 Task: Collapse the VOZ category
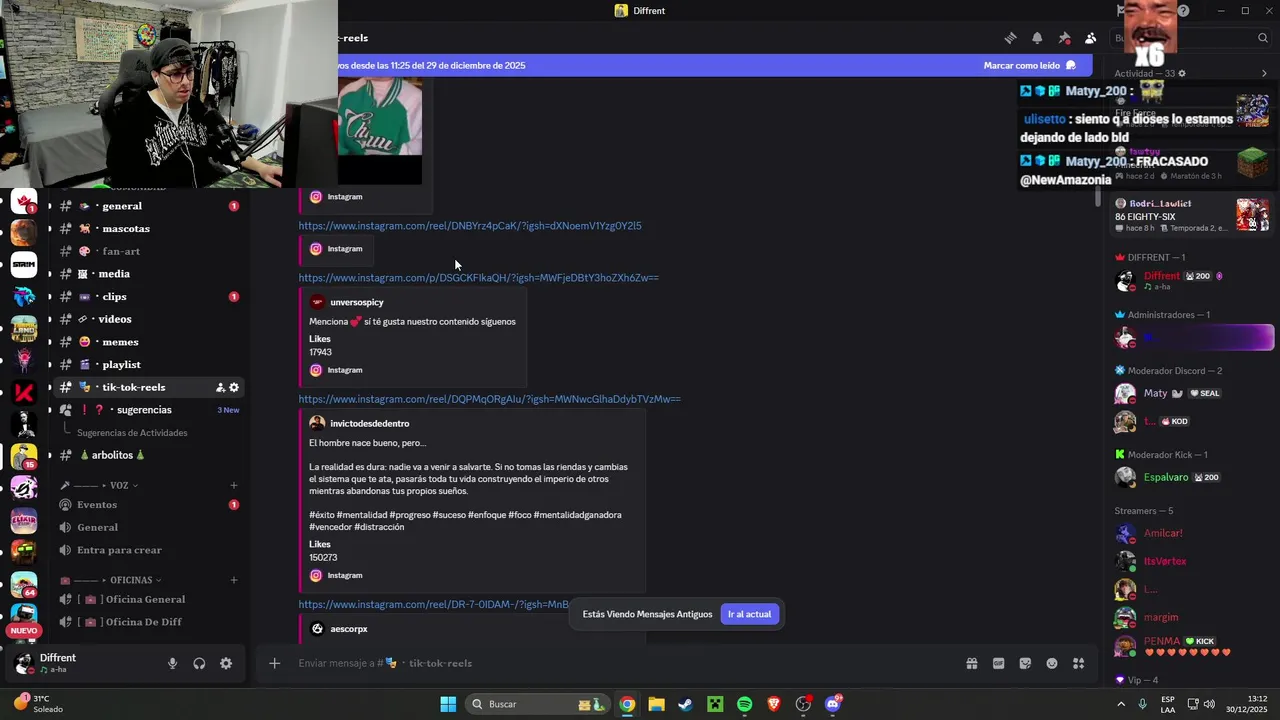coord(119,485)
